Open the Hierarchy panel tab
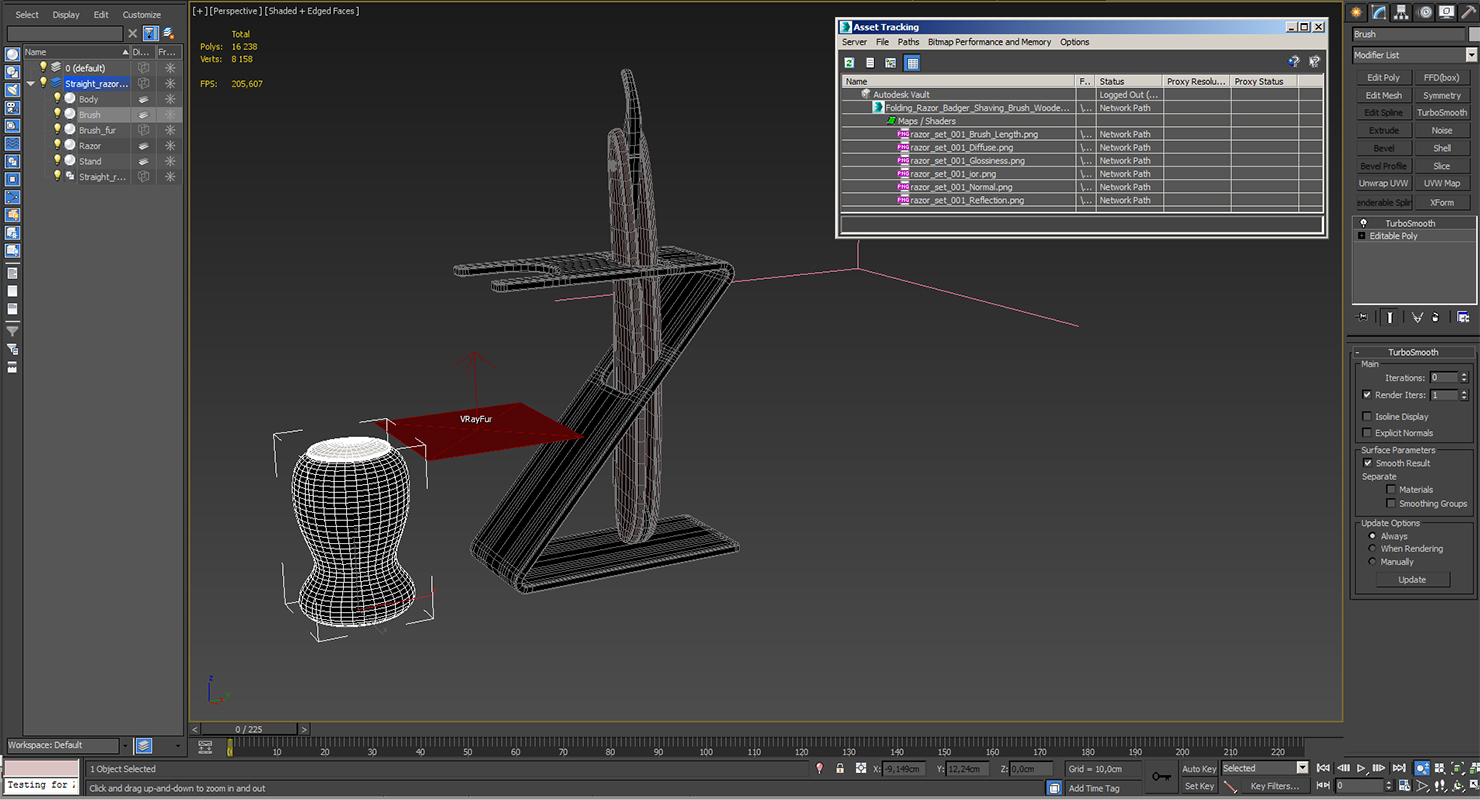Screen dimensions: 1480x800 pyautogui.click(x=1402, y=12)
